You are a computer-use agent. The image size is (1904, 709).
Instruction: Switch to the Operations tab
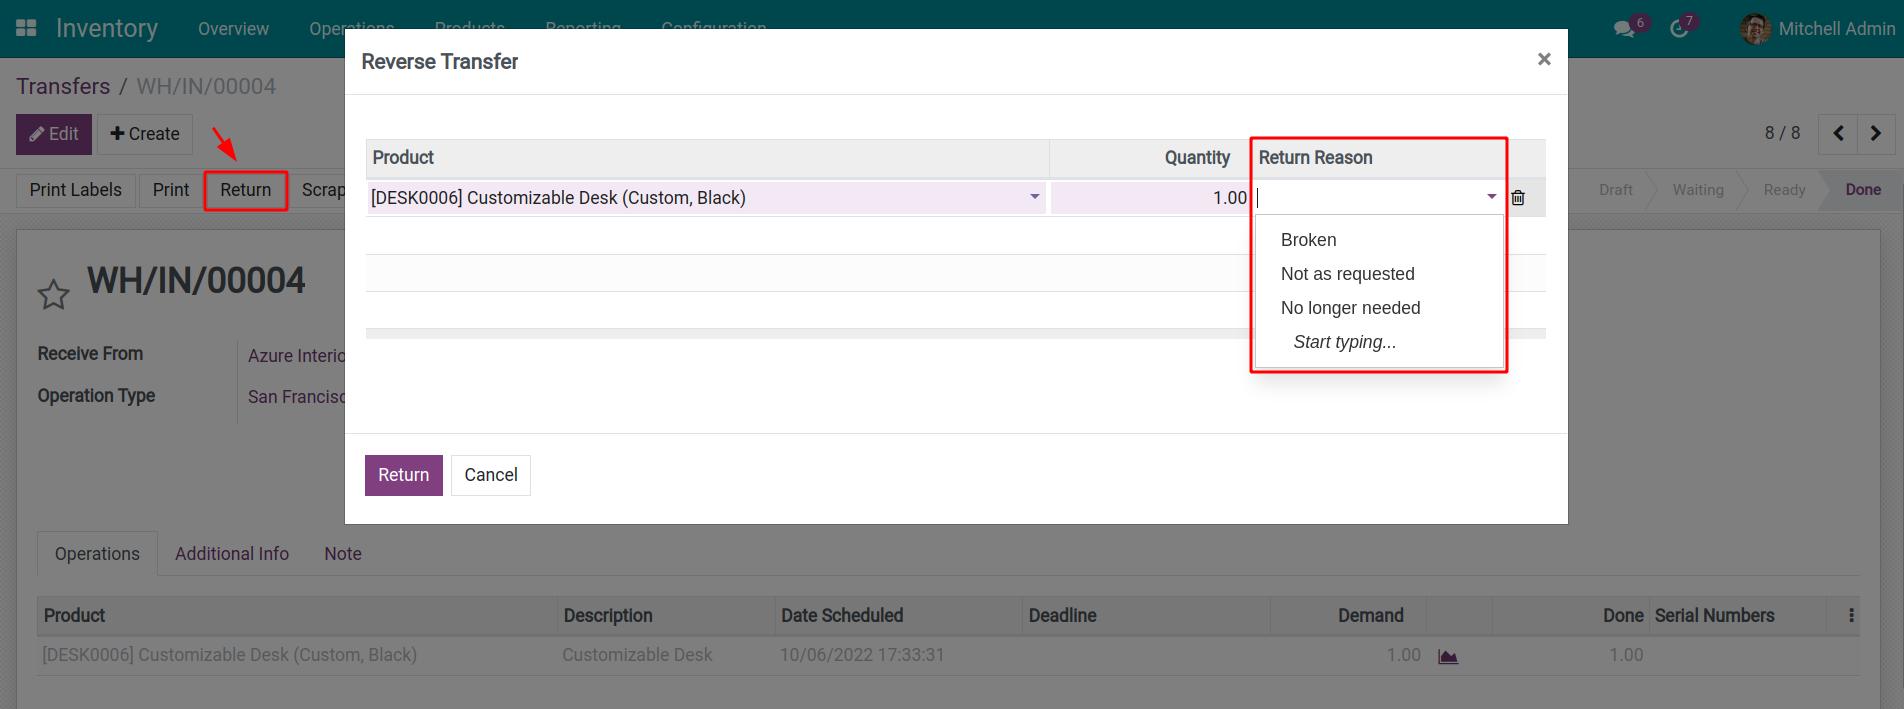97,554
